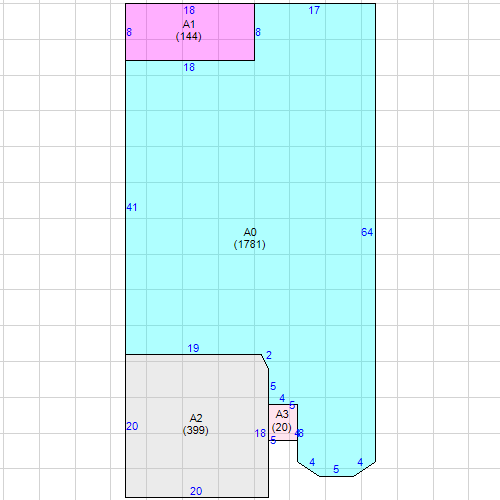Click the 17 dimension on the top edge
Viewport: 500px width, 500px height.
[x=314, y=10]
